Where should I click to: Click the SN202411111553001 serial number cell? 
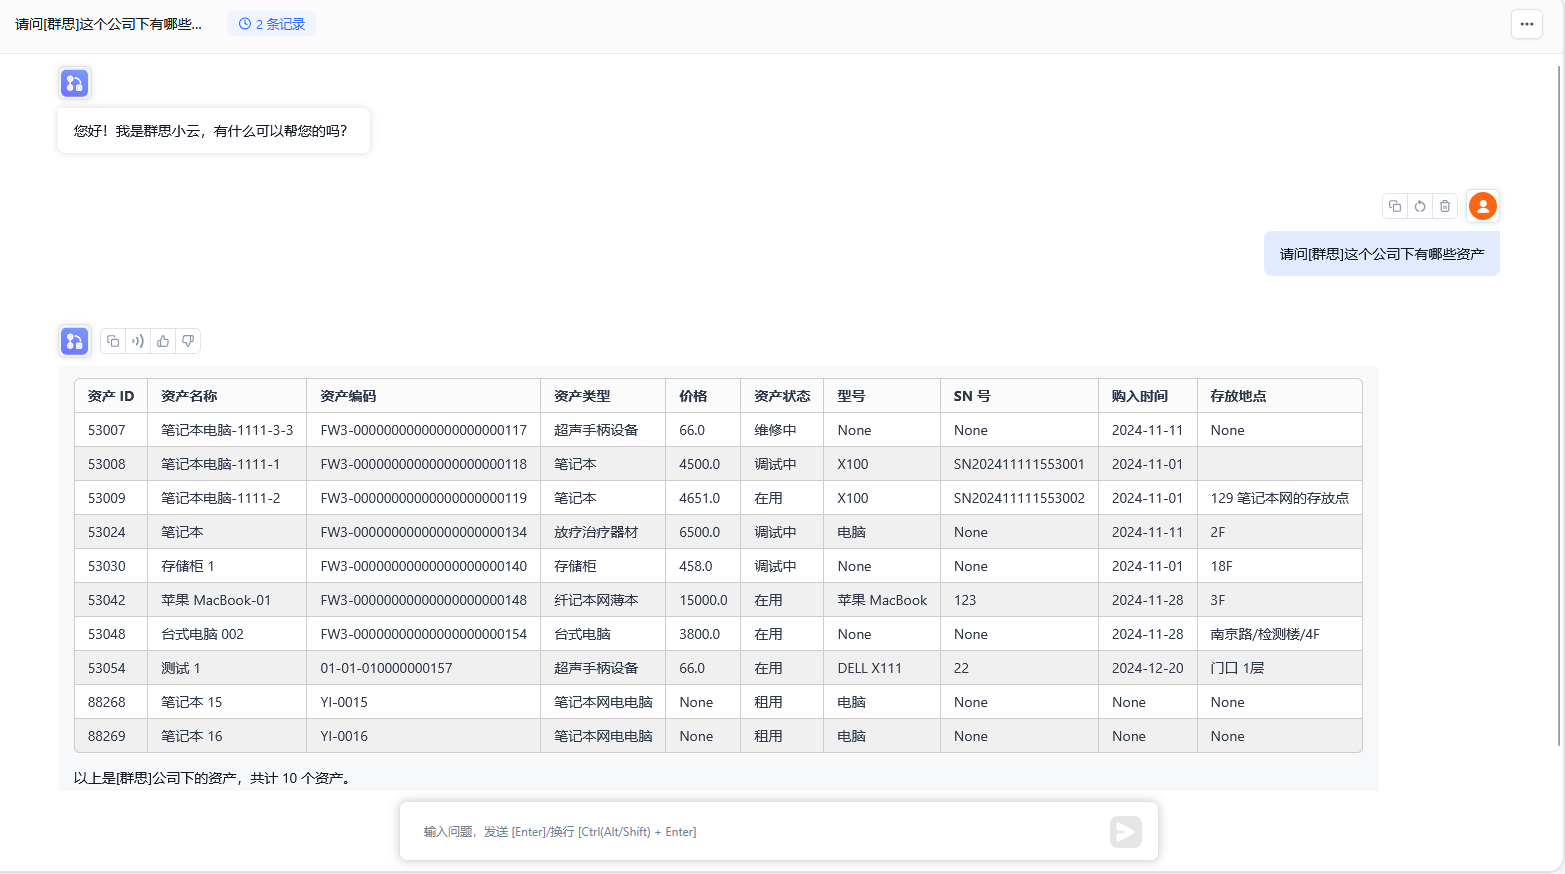point(1018,464)
